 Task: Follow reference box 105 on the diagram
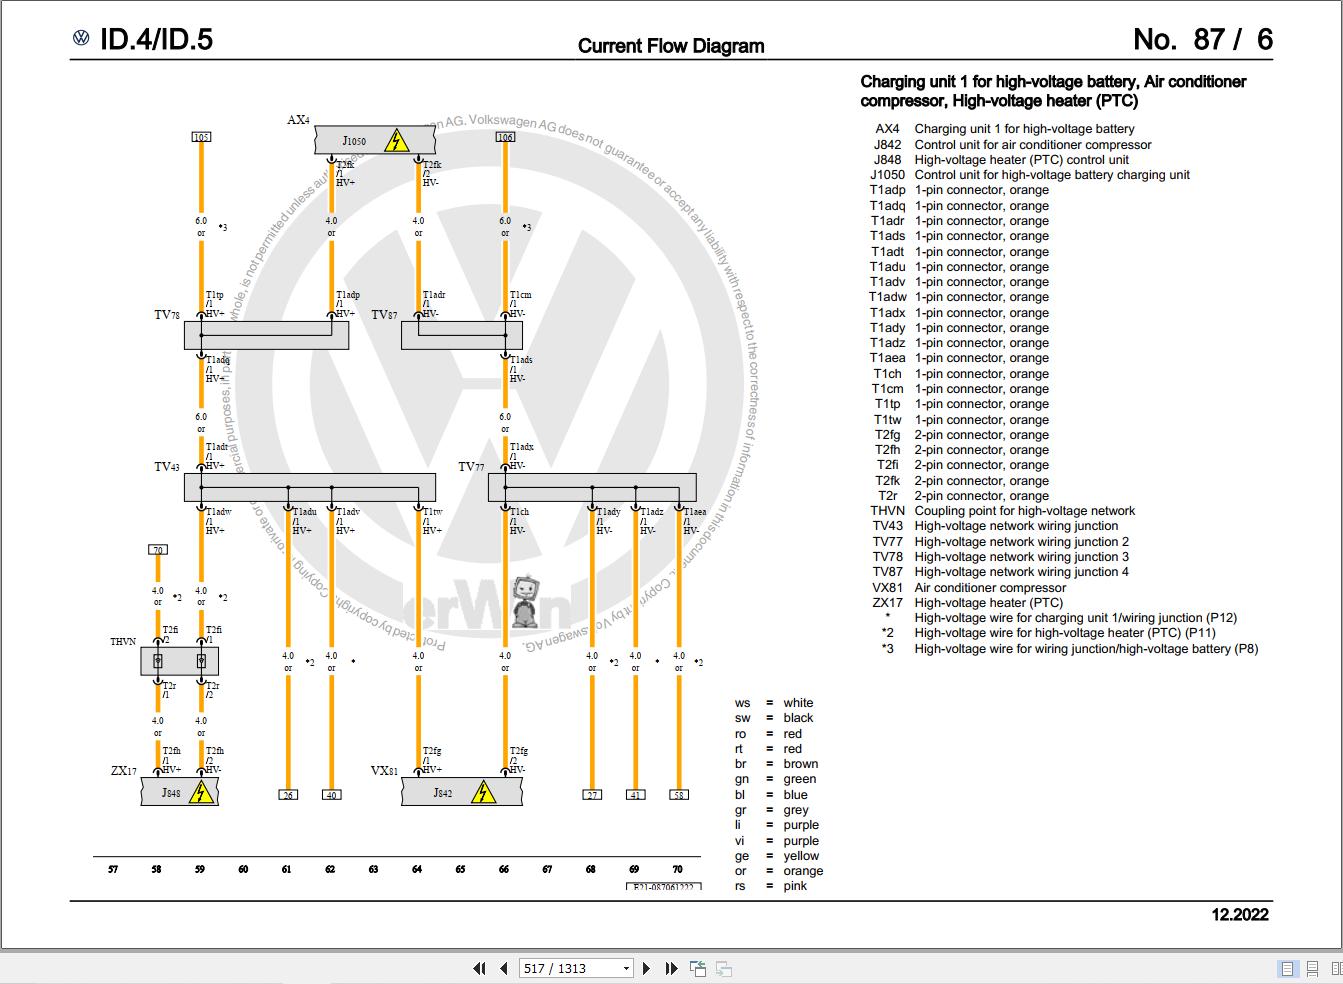pos(201,137)
